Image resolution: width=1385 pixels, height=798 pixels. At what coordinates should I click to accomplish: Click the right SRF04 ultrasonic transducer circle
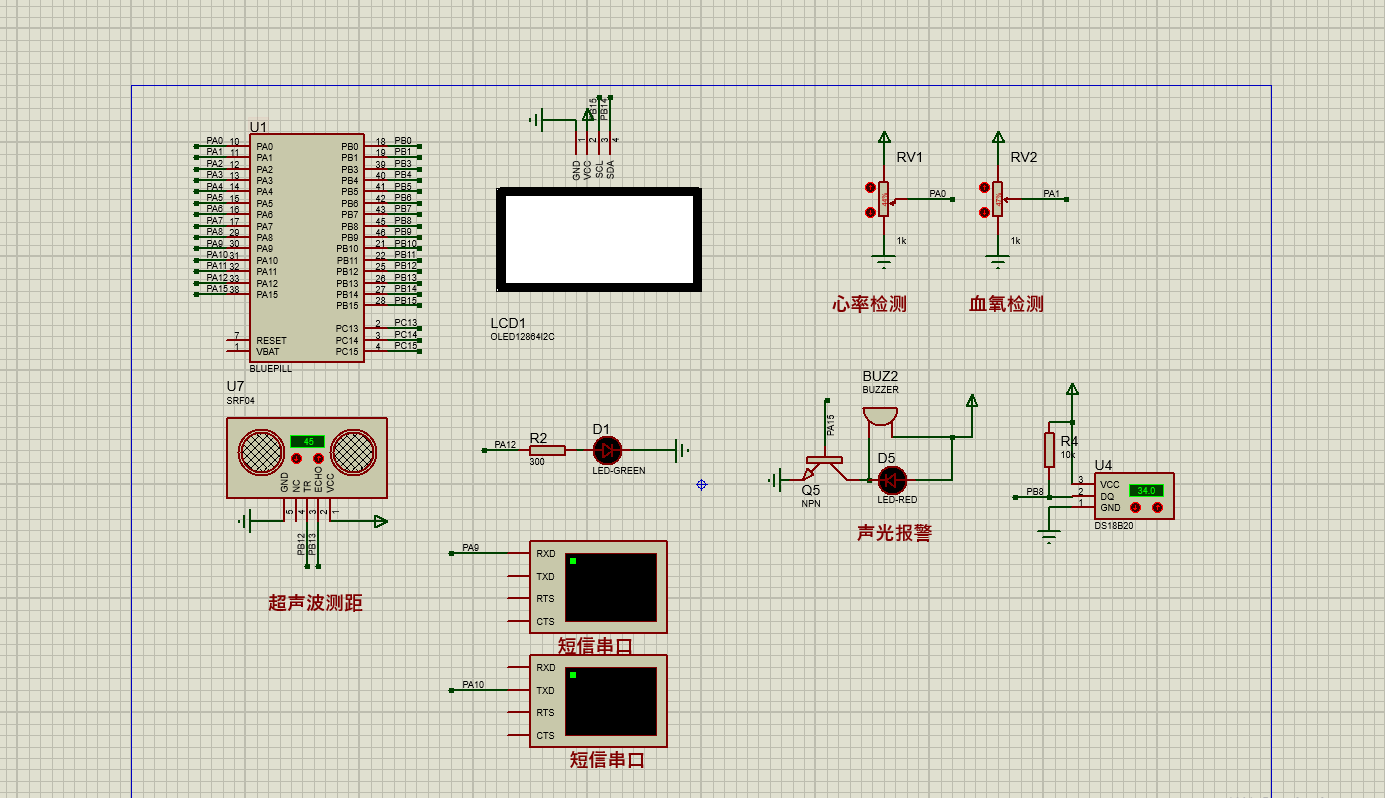point(354,453)
